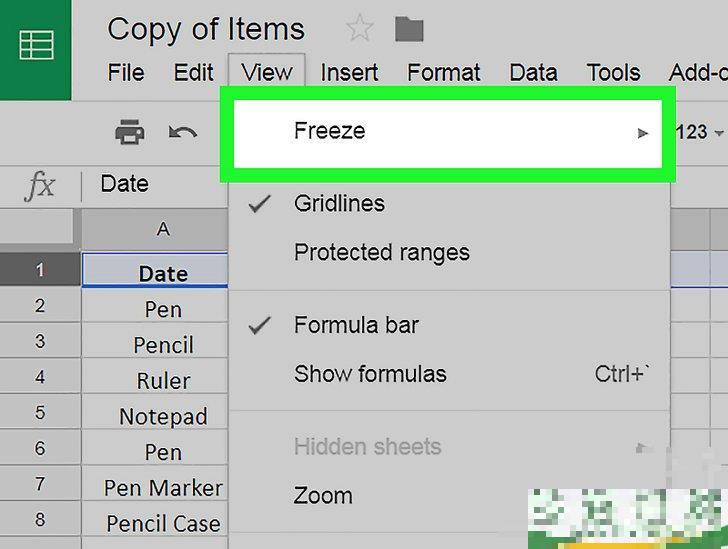This screenshot has width=728, height=549.
Task: Toggle the Formula bar option
Action: [x=355, y=325]
